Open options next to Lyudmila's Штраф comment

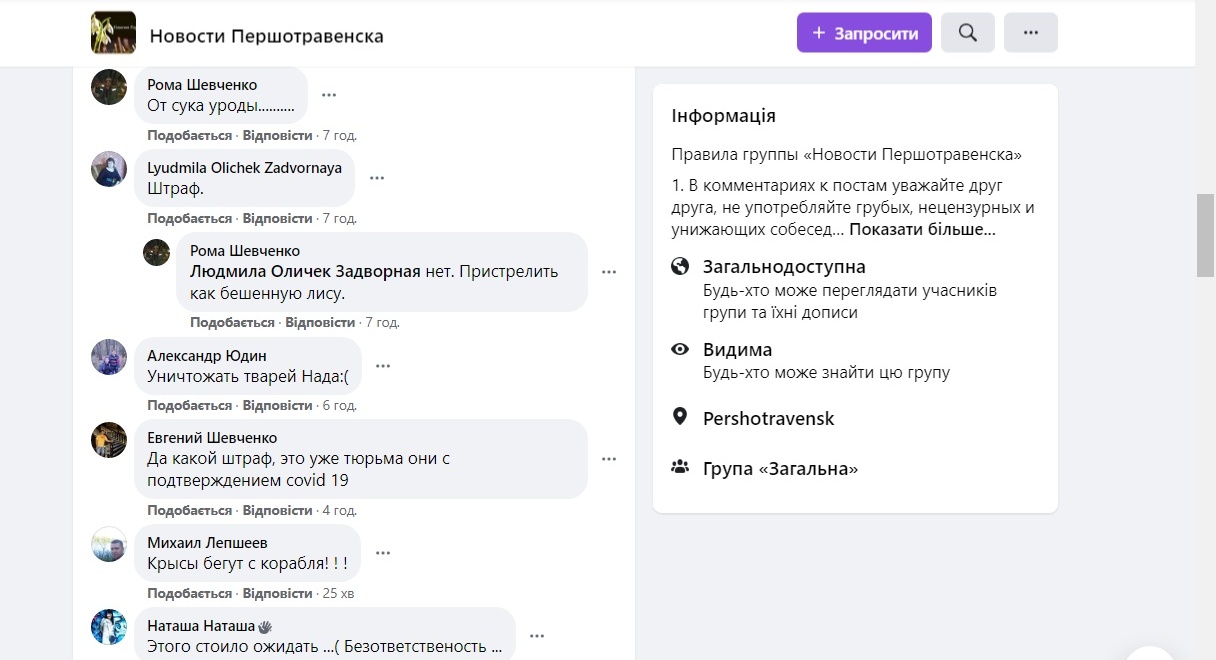377,178
